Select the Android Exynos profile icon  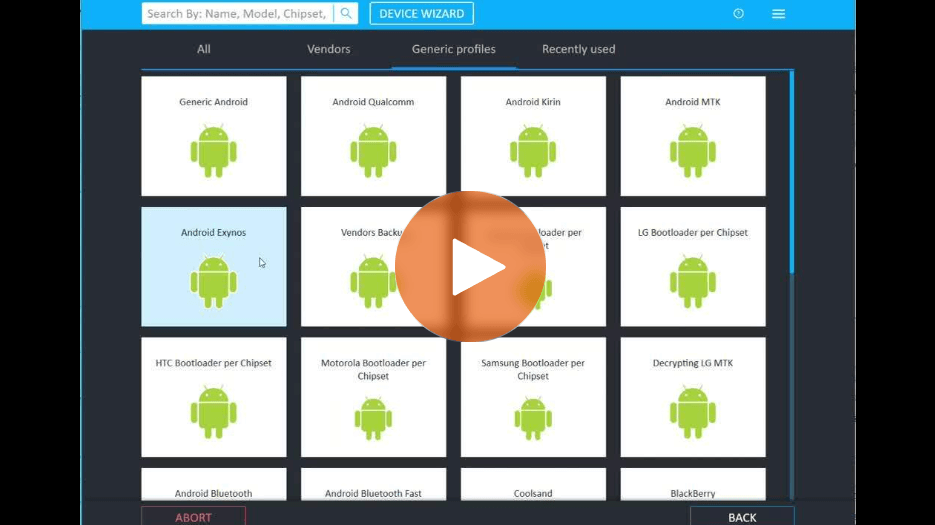click(213, 282)
